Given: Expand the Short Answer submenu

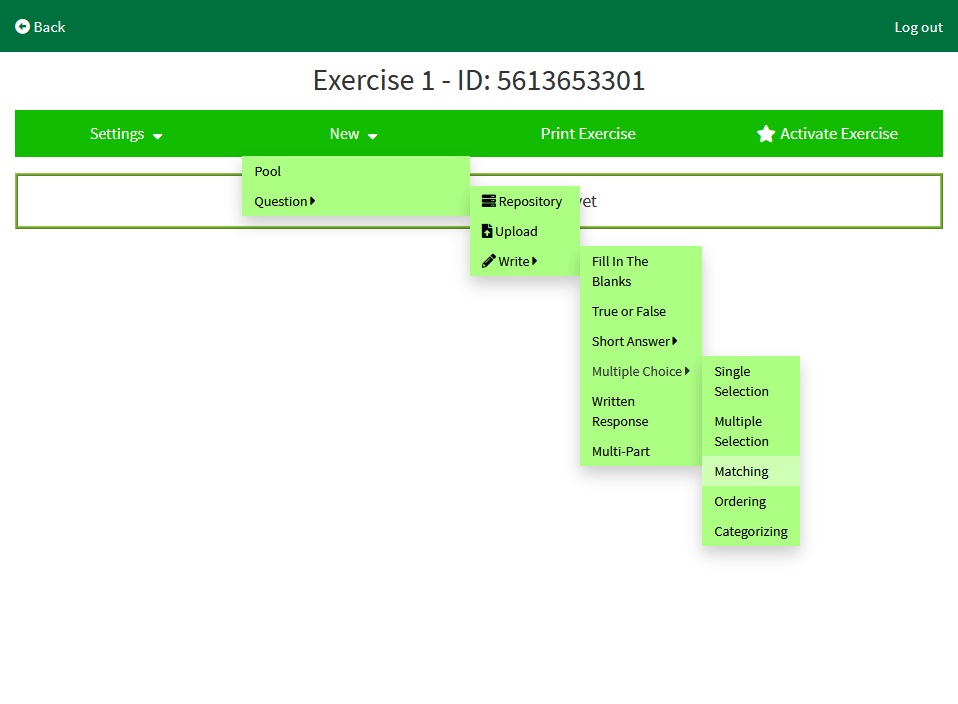Looking at the screenshot, I should click(x=635, y=341).
